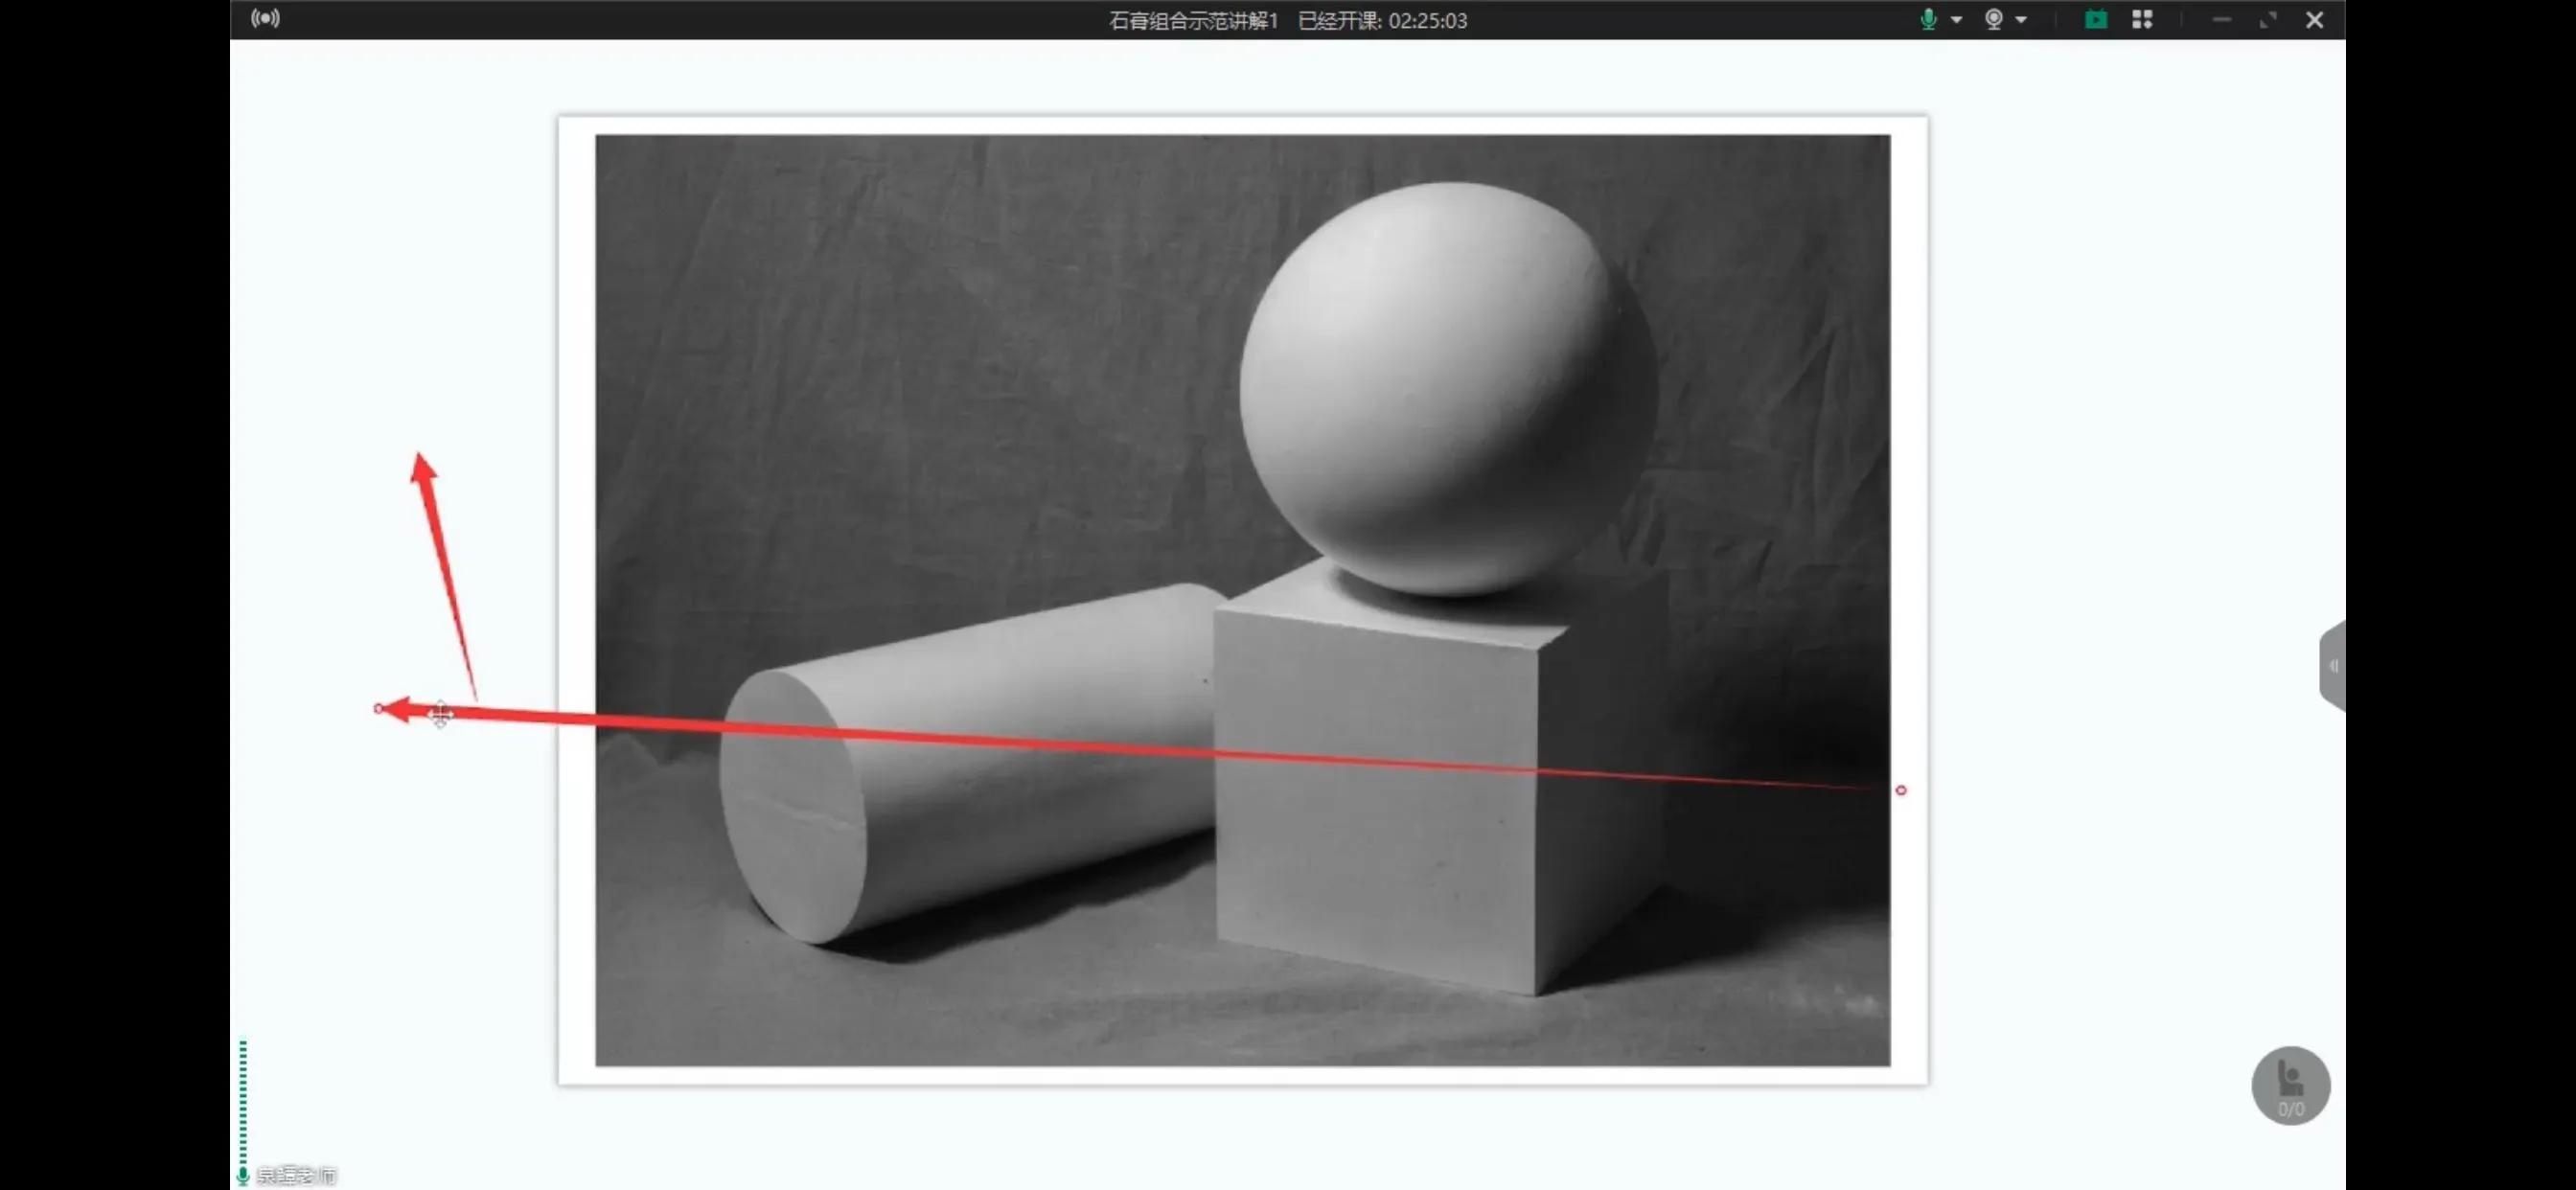Toggle the fullscreen restore arrows icon

click(2268, 20)
